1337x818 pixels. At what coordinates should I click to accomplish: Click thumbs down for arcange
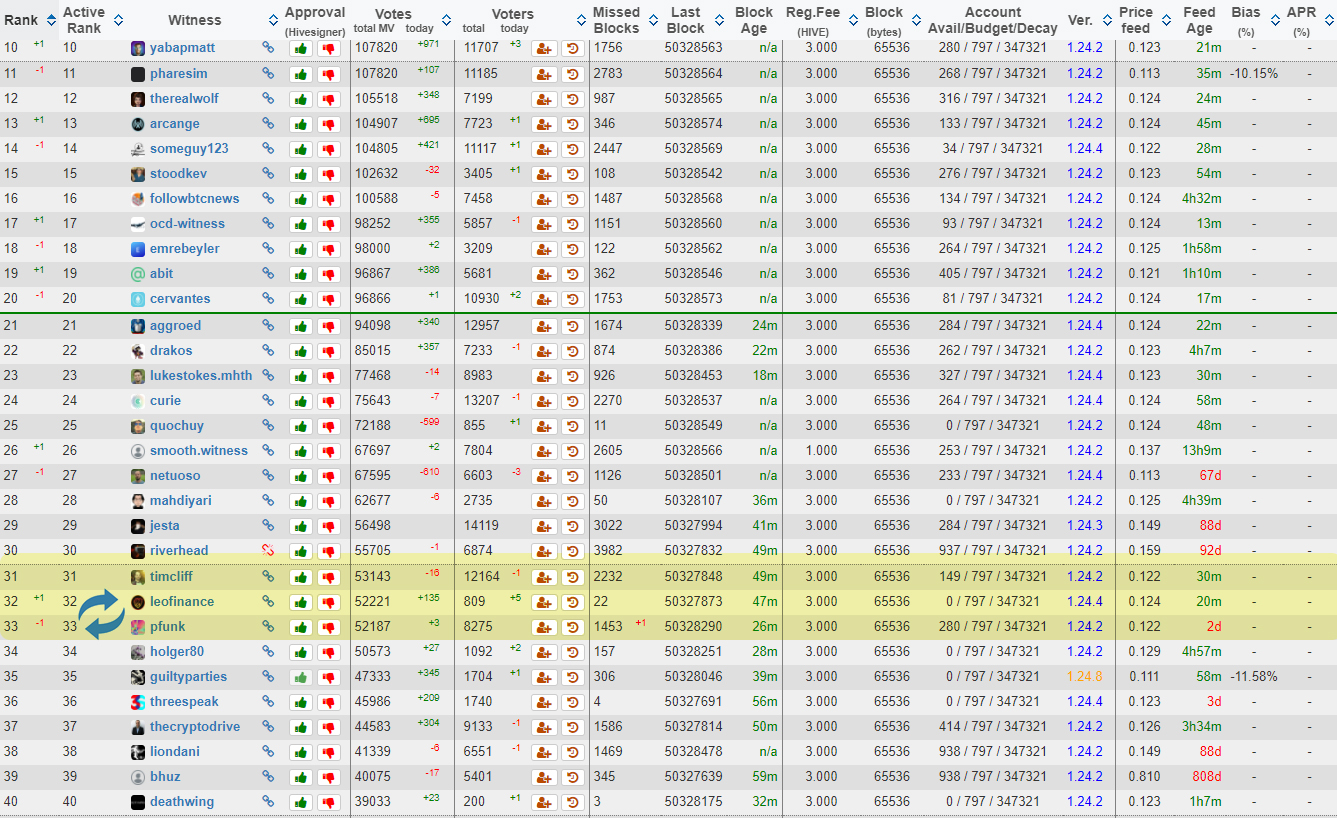click(x=328, y=124)
